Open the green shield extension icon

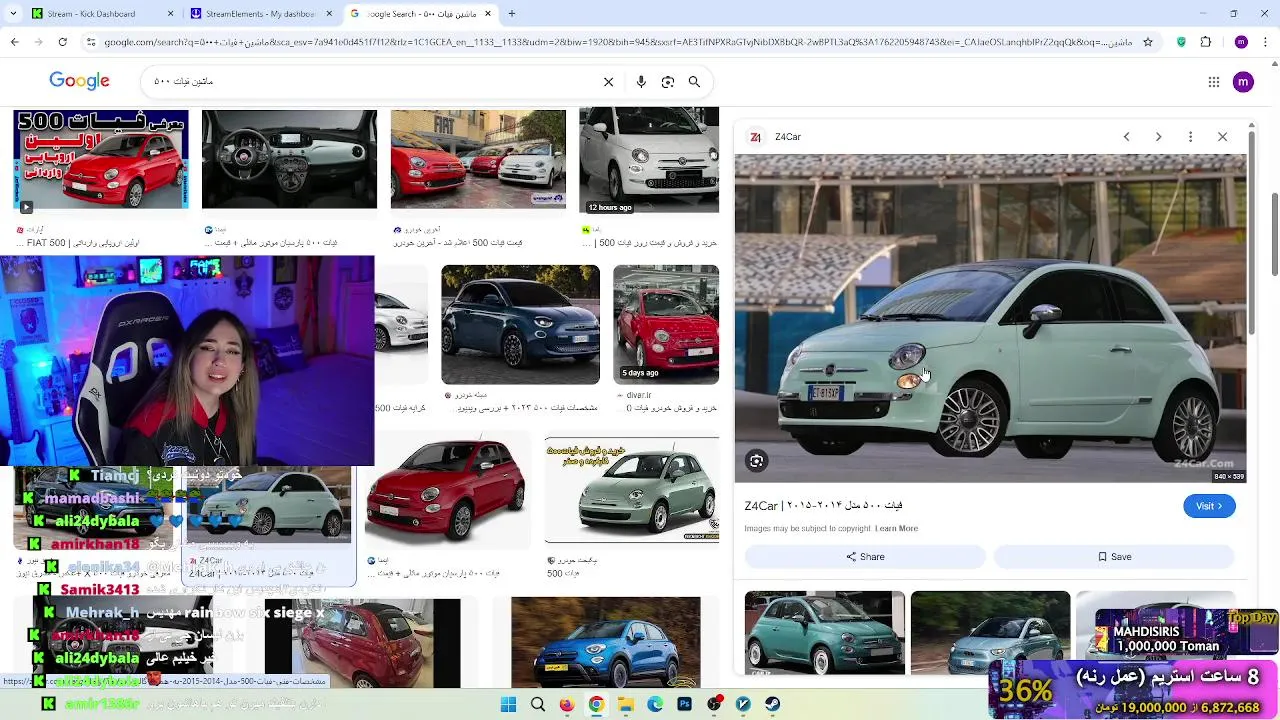(1181, 42)
